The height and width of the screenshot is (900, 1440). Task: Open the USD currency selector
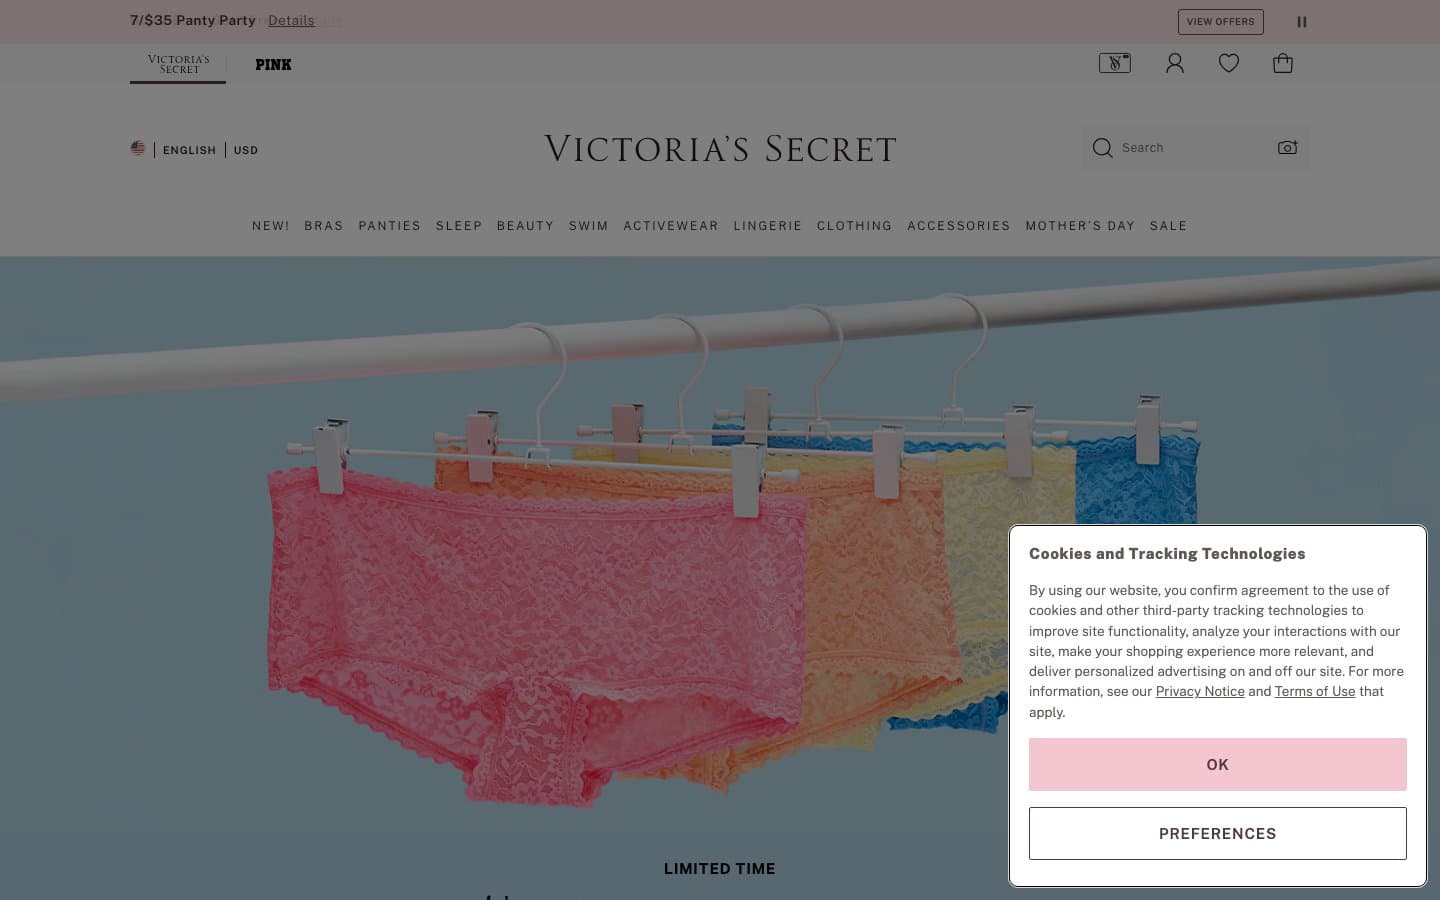coord(246,150)
